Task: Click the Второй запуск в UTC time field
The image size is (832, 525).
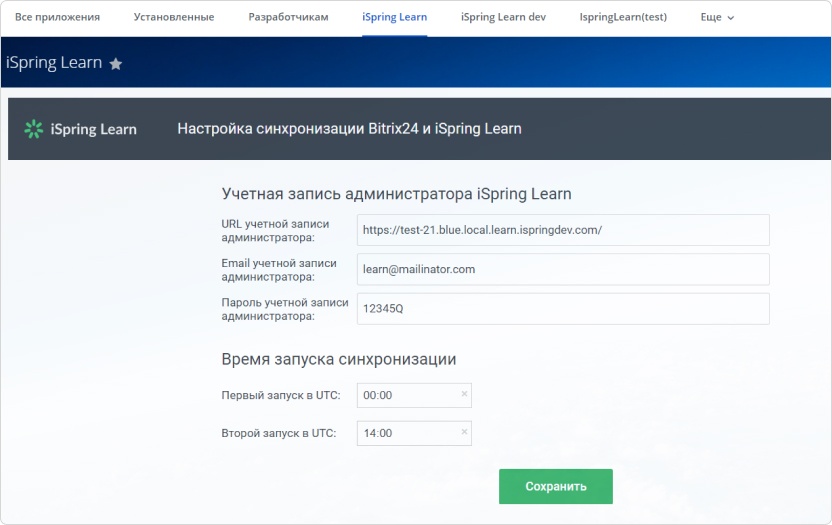Action: click(x=414, y=433)
